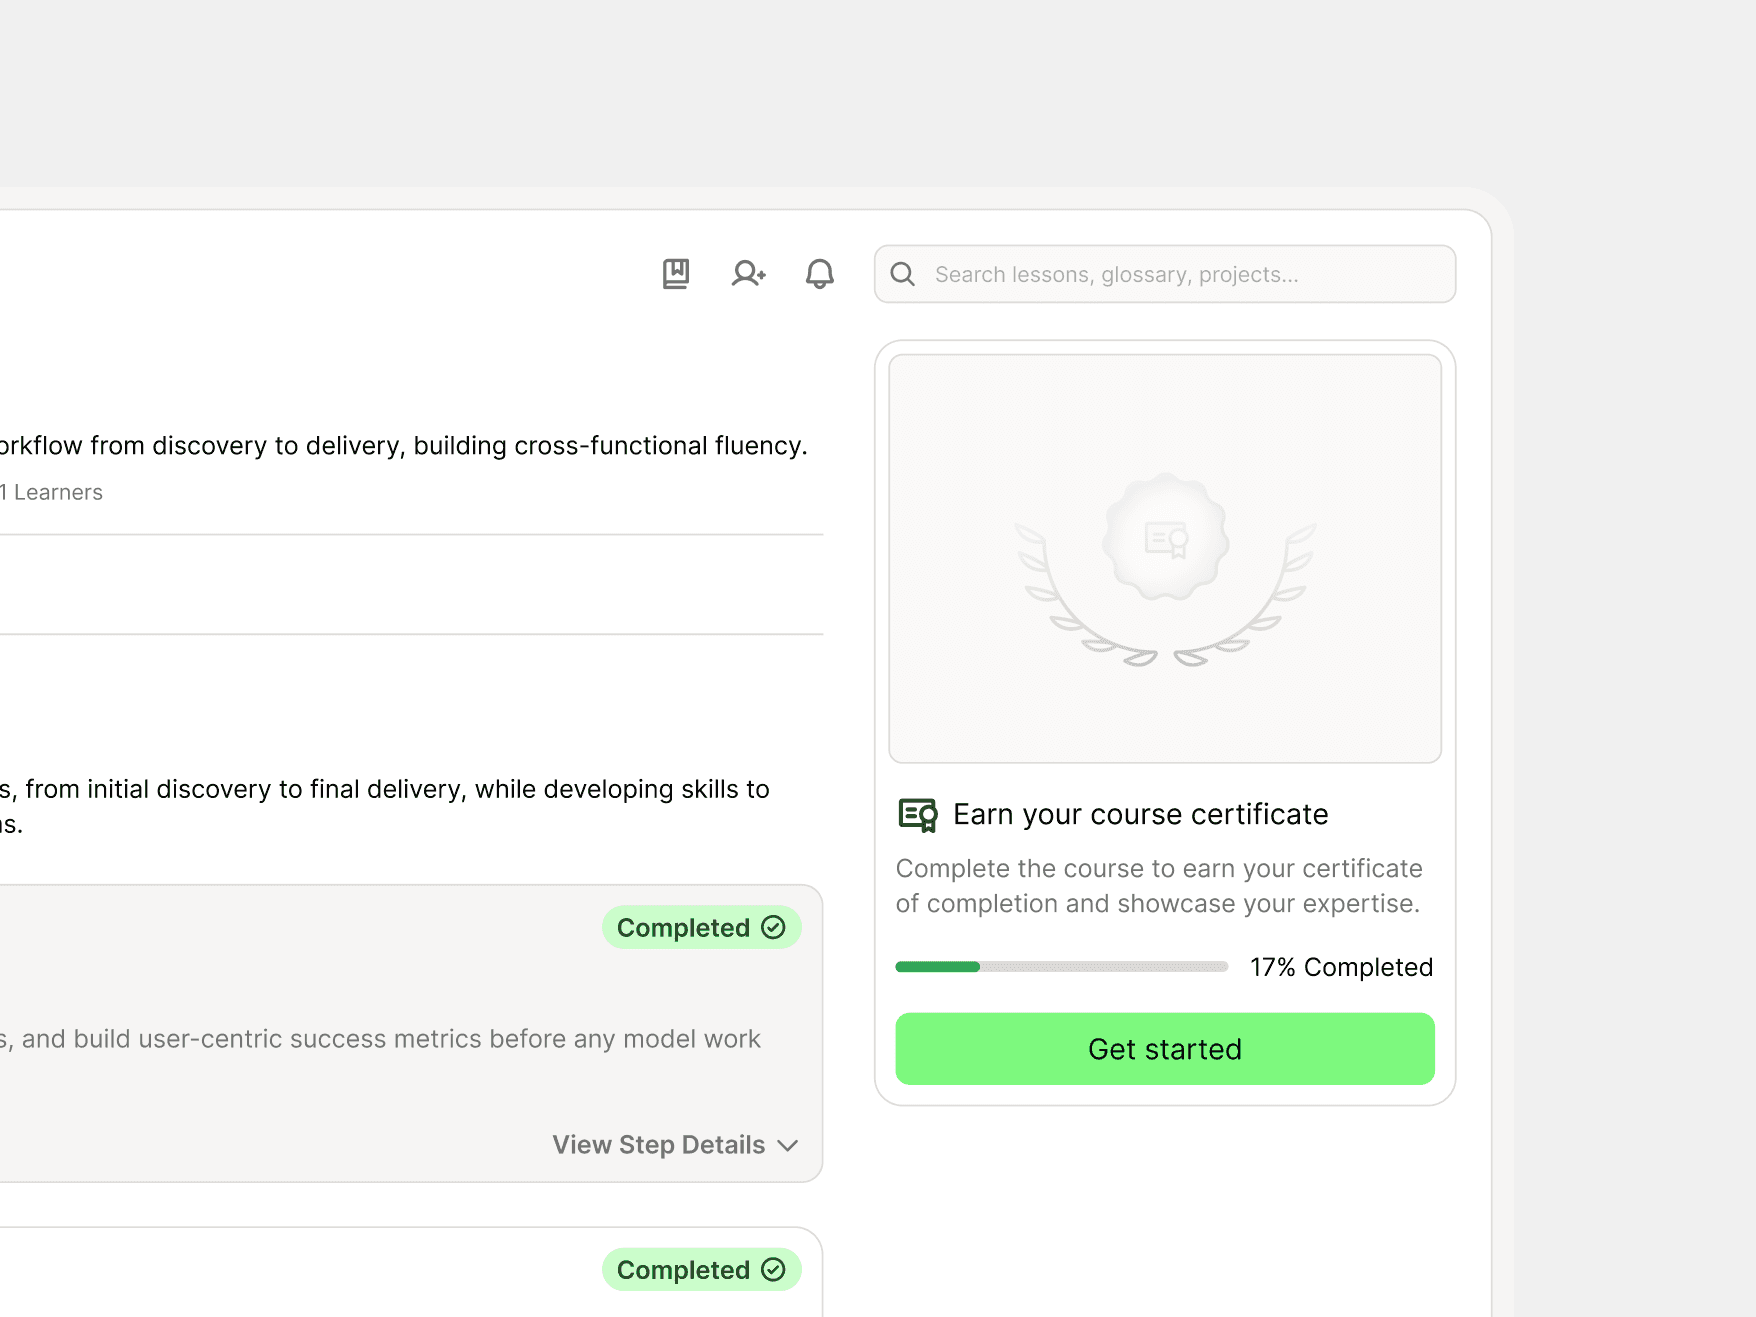Click the certificate description paragraph
1756x1317 pixels.
1159,886
